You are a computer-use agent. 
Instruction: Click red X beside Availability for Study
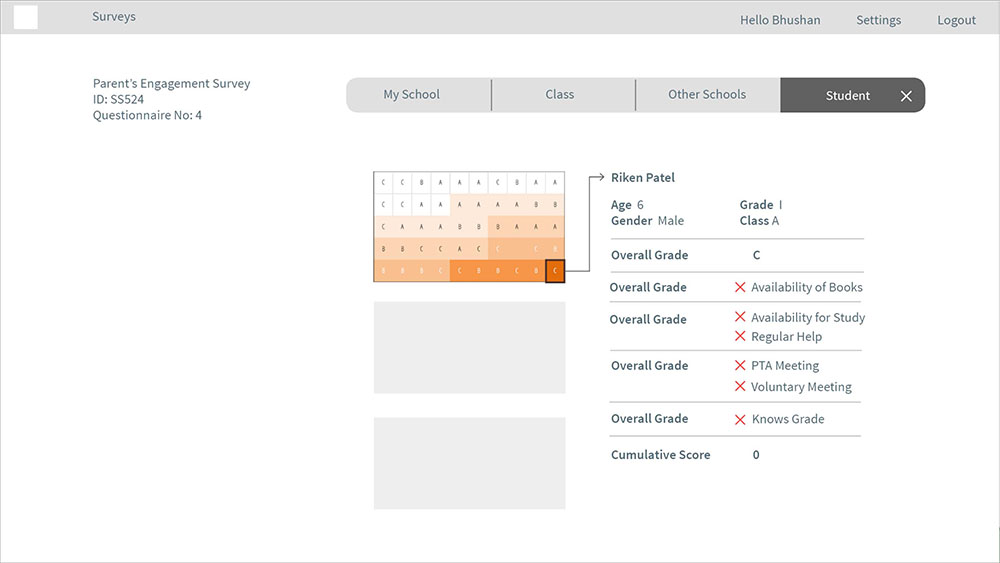point(740,317)
